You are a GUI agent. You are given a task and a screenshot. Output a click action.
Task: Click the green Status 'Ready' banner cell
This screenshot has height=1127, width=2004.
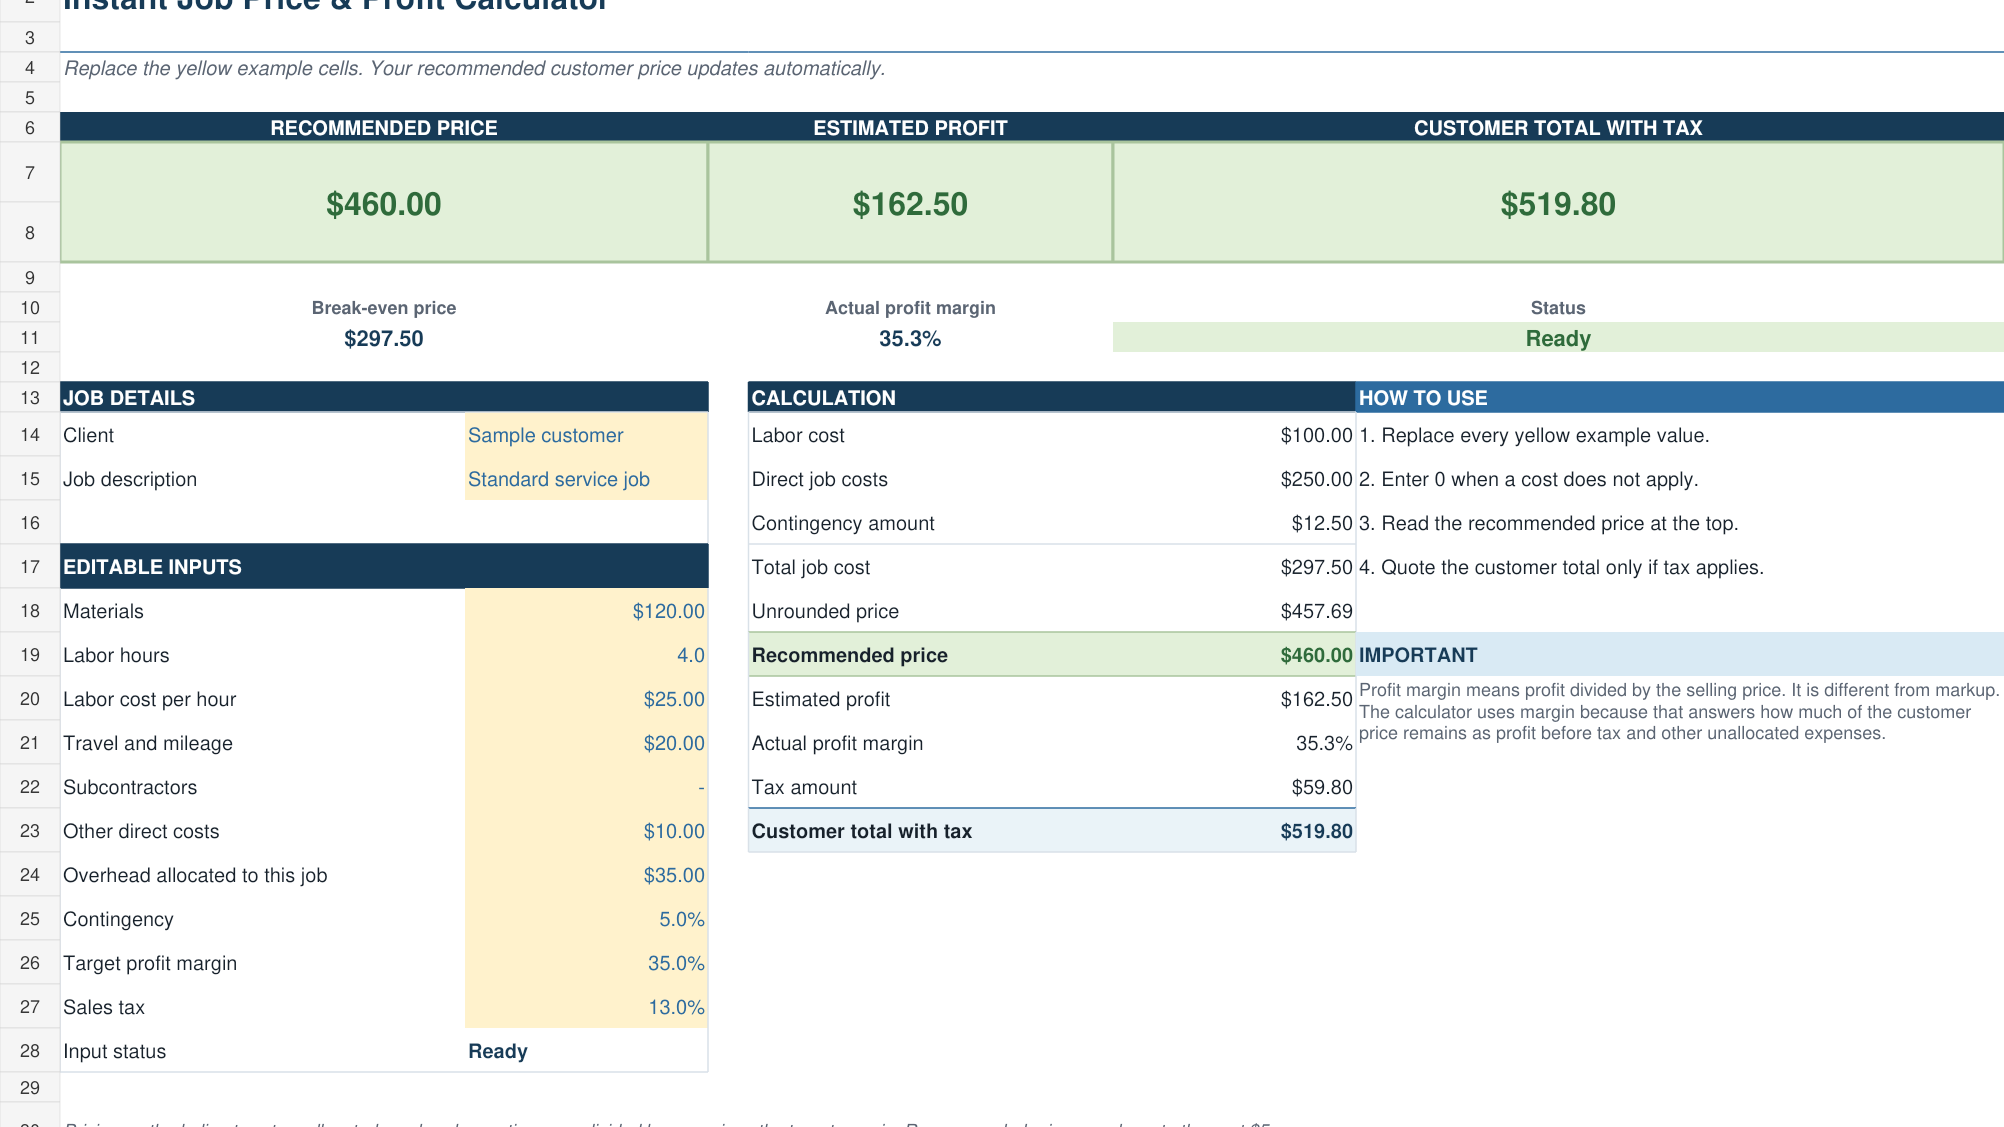coord(1558,338)
